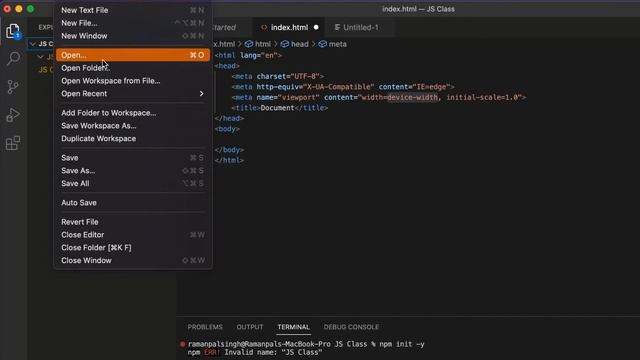Click the unsaved dot on index.html tab
The image size is (640, 360).
316,27
